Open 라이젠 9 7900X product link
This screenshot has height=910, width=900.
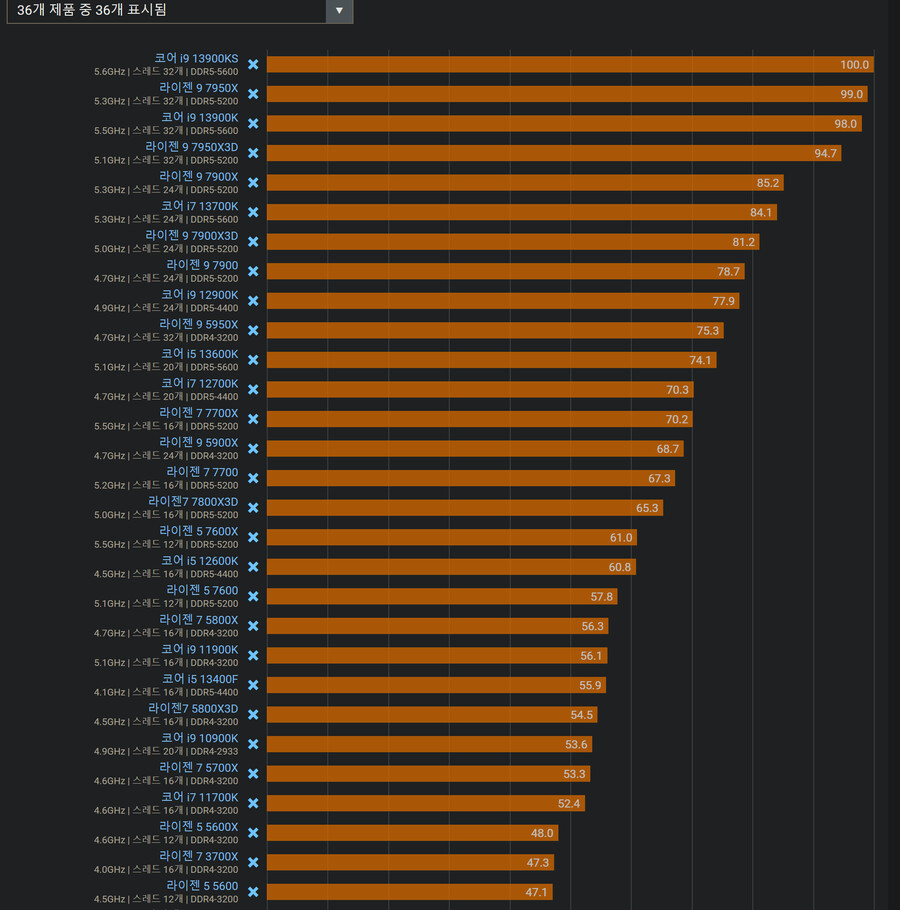[198, 177]
